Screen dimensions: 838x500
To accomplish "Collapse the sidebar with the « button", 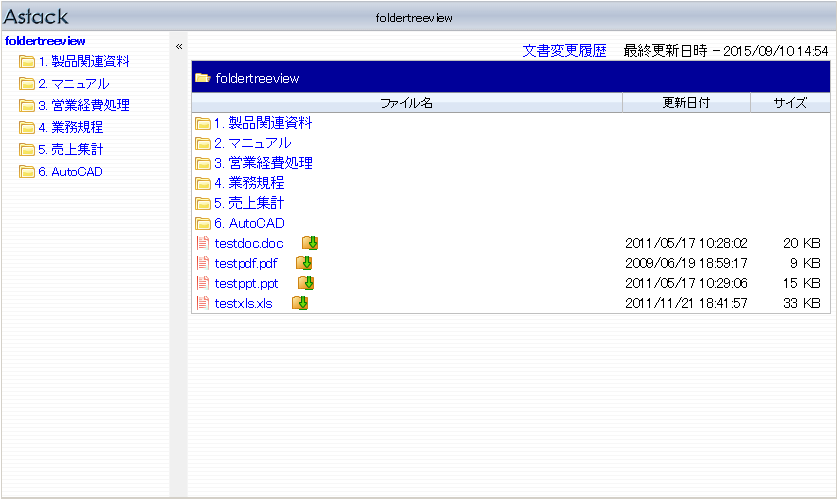I will 179,46.
